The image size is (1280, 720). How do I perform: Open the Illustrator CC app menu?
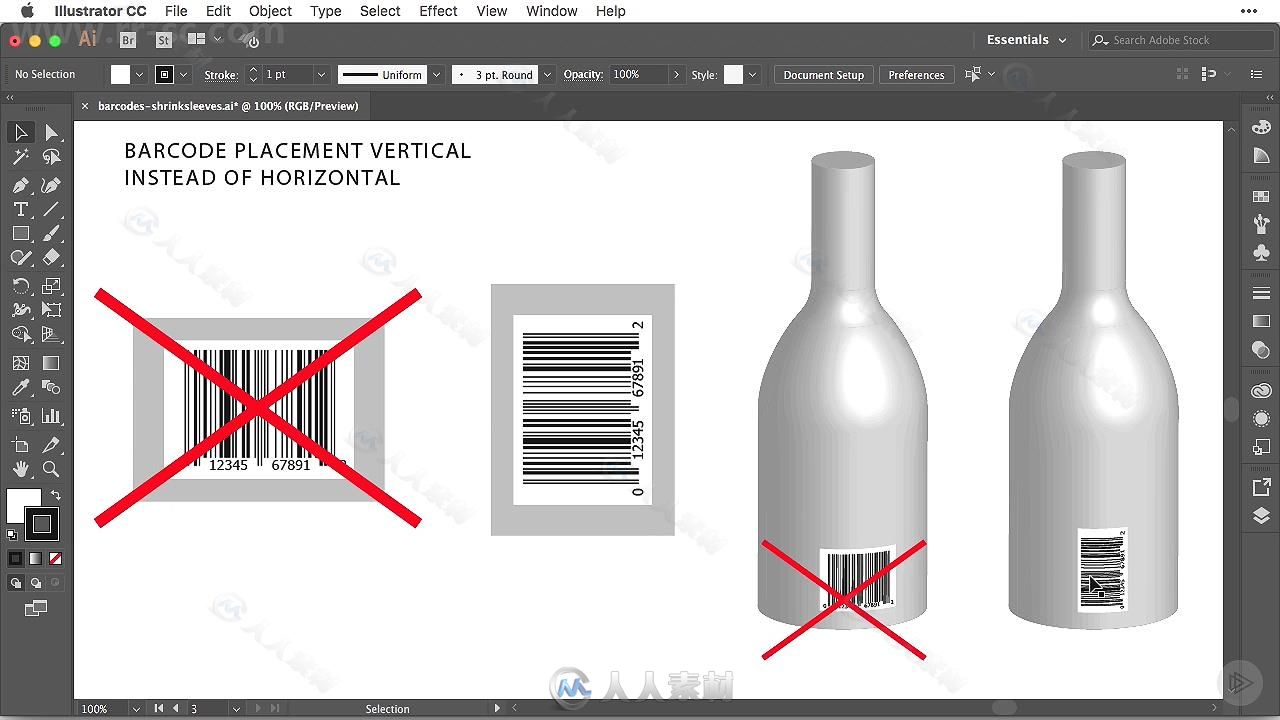(100, 11)
